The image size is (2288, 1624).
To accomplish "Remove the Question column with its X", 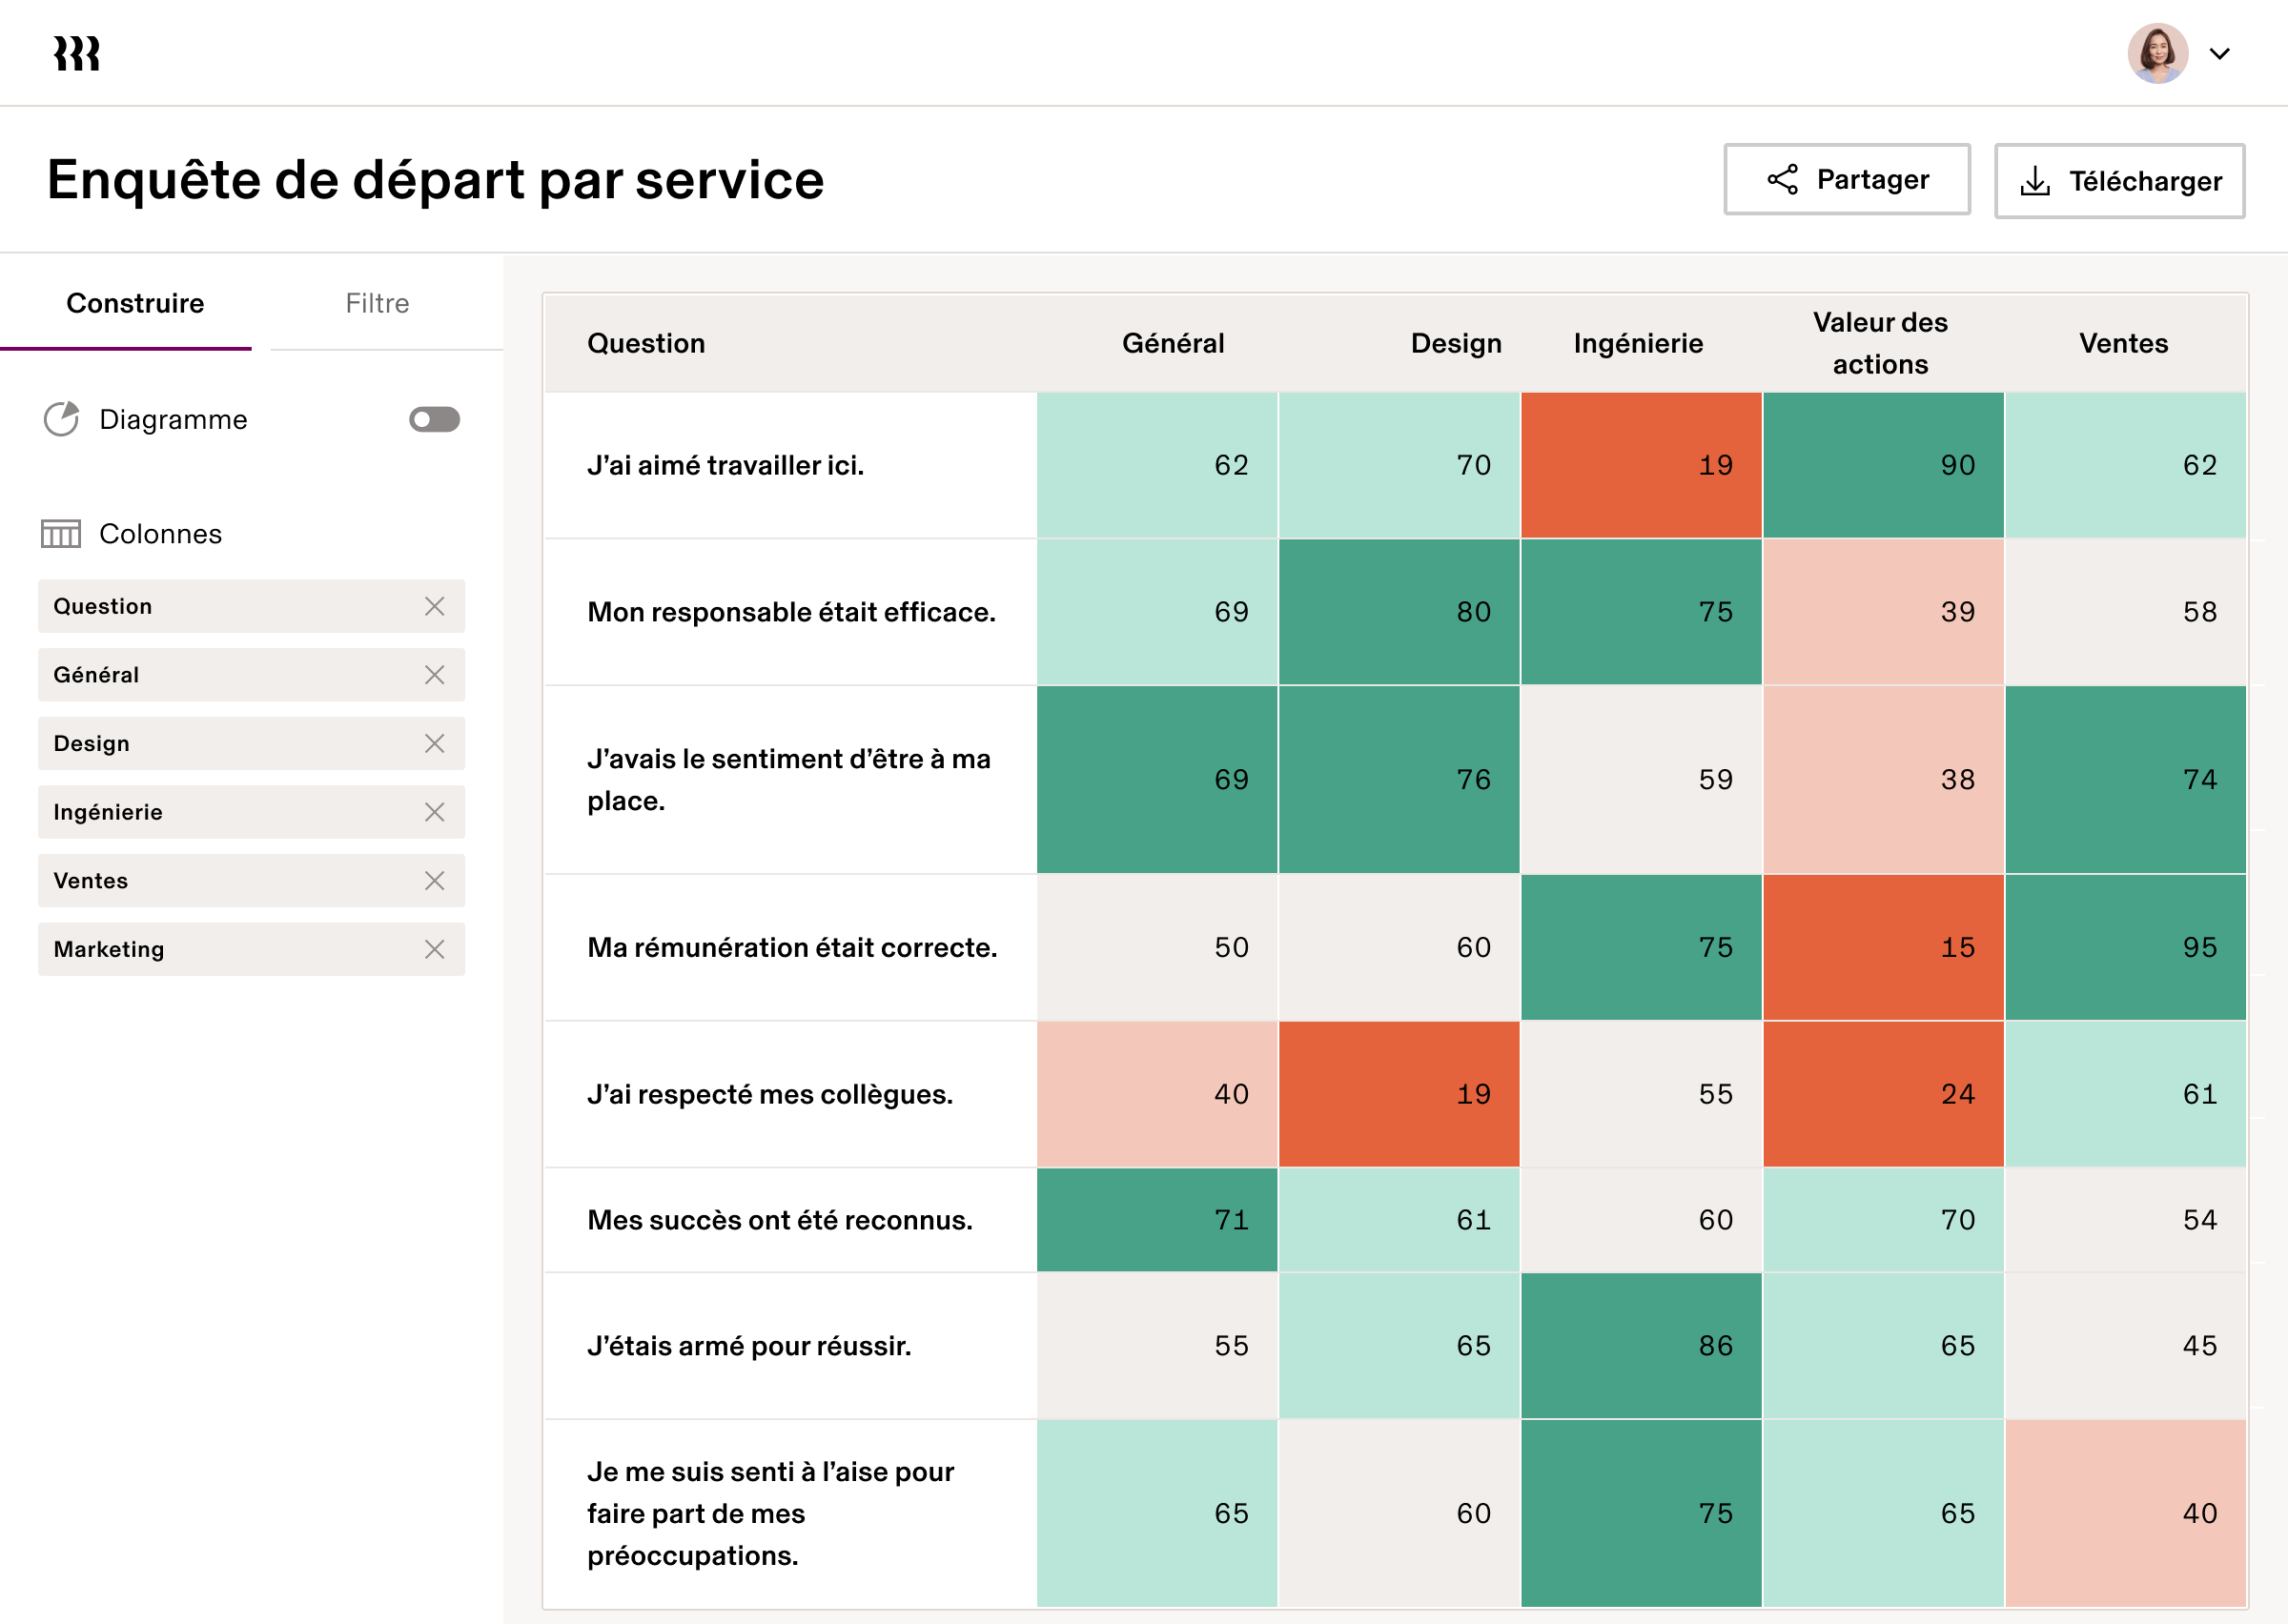I will (x=435, y=606).
